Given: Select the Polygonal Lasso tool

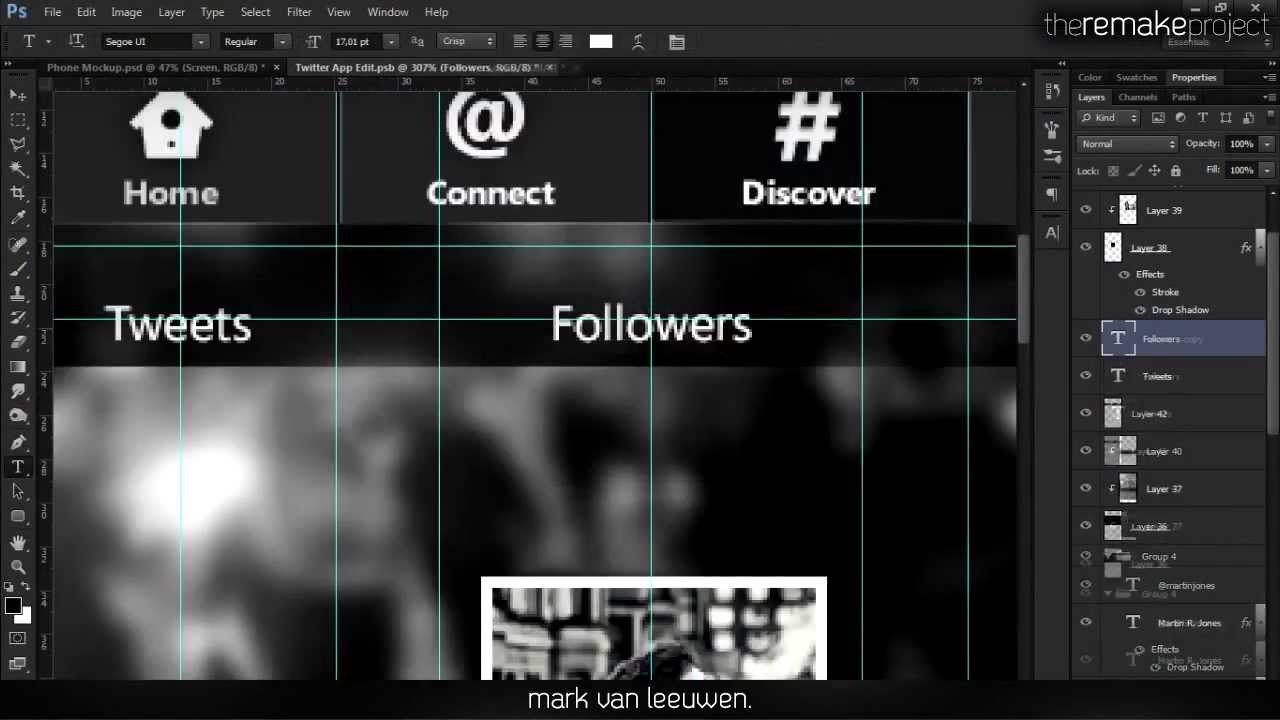Looking at the screenshot, I should 18,145.
